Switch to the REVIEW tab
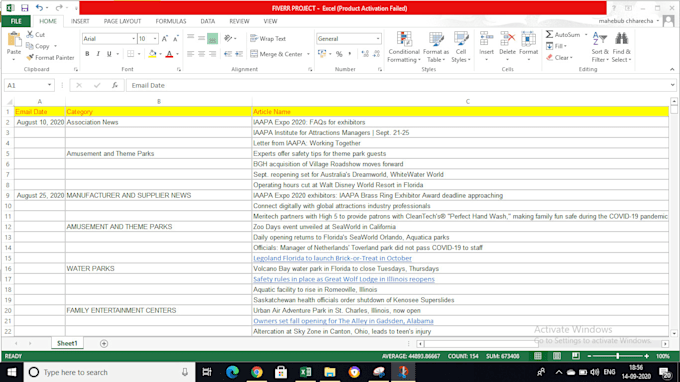Screen dimensions: 680x382 (x=239, y=21)
